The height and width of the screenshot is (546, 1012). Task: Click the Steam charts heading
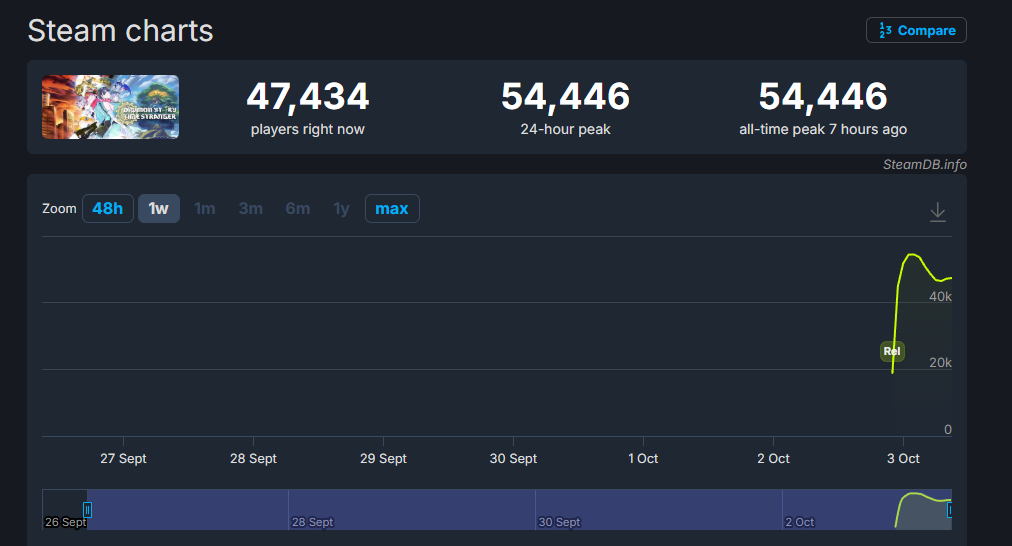point(120,30)
